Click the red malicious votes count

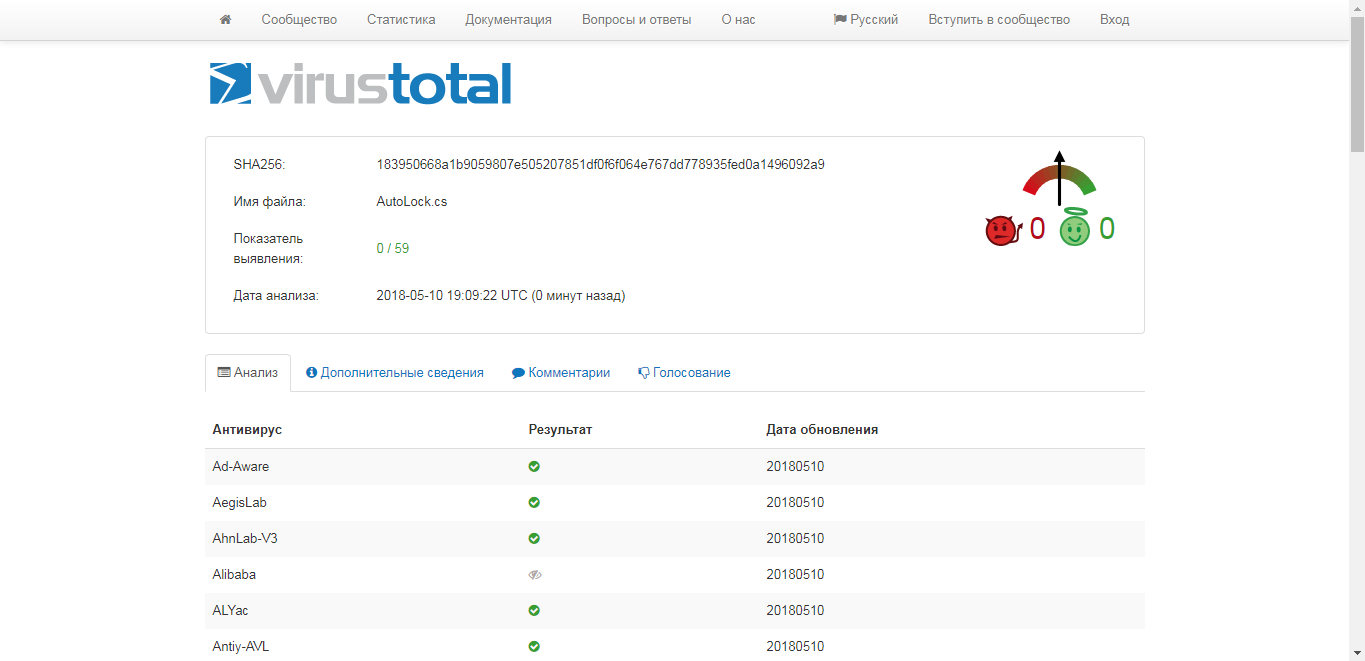[1037, 229]
